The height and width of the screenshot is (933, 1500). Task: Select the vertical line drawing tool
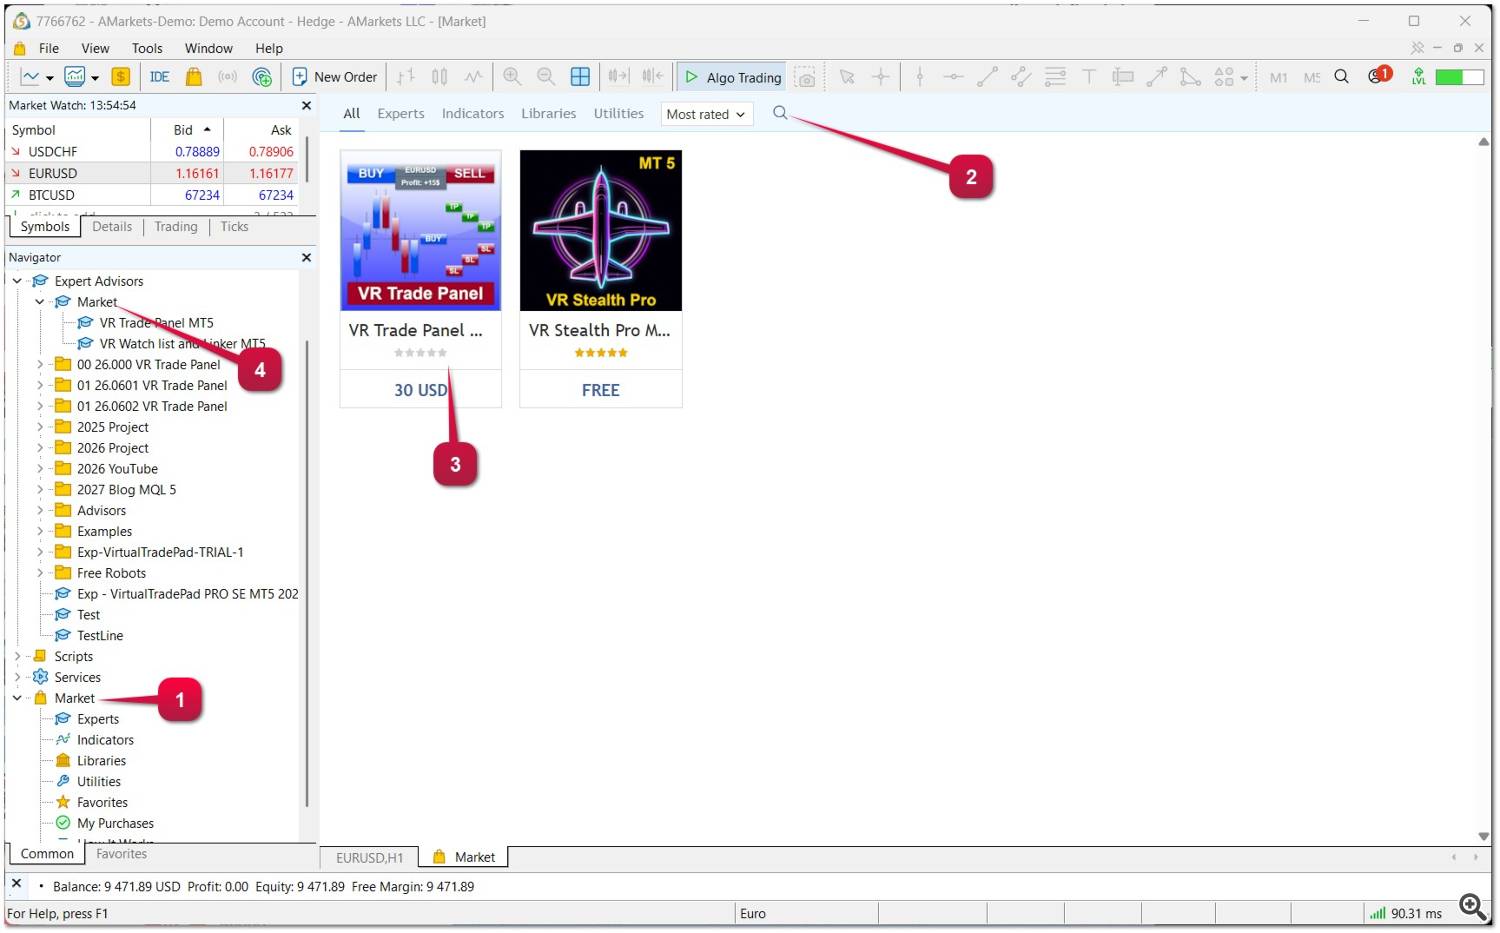pos(920,77)
